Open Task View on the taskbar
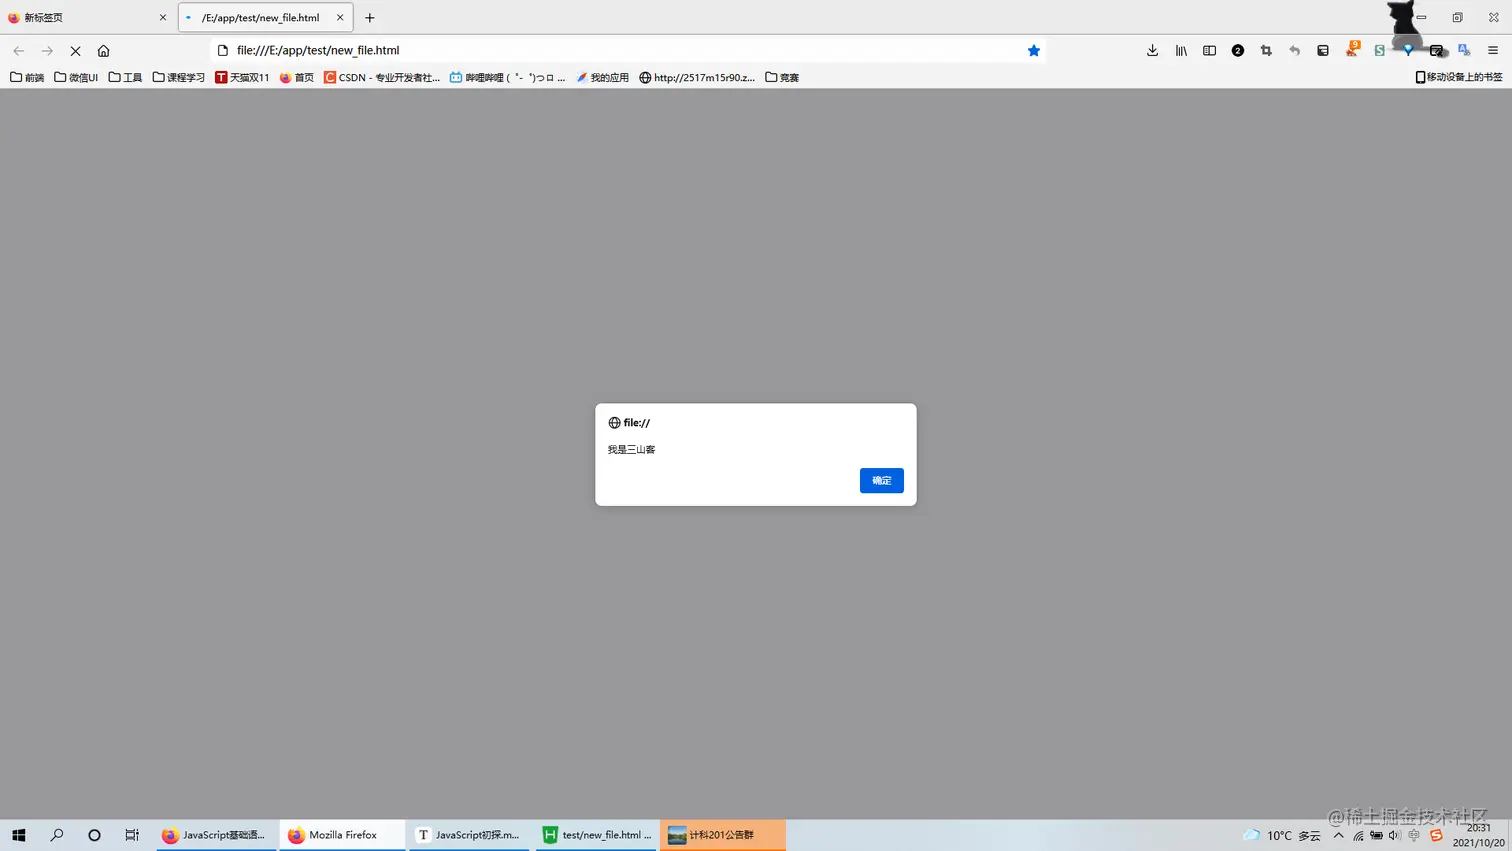Viewport: 1512px width, 851px height. tap(132, 835)
